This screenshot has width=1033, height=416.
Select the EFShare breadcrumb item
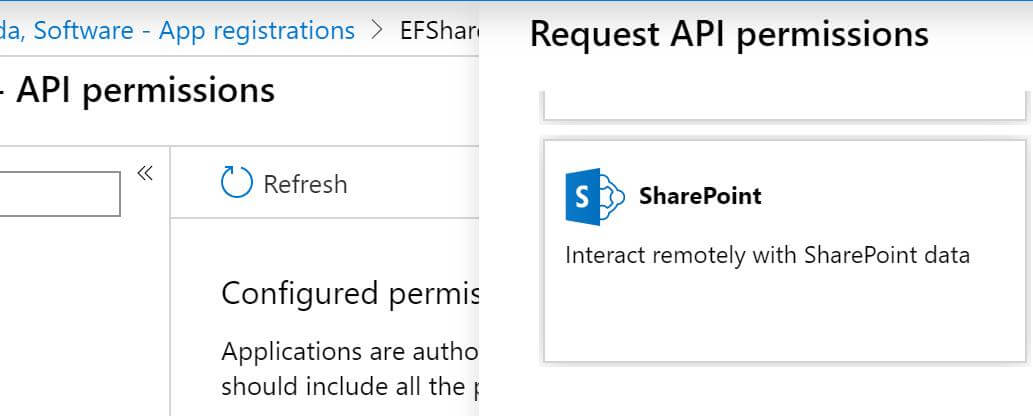pyautogui.click(x=439, y=30)
